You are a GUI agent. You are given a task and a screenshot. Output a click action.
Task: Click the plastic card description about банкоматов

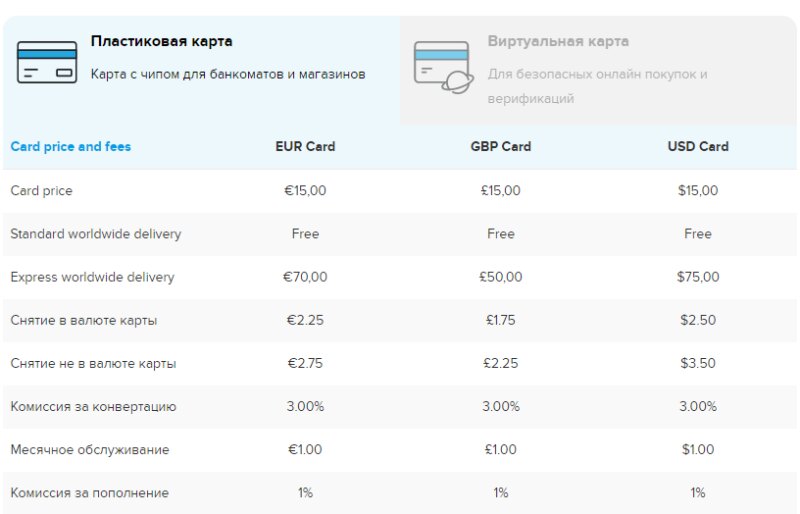coord(228,74)
